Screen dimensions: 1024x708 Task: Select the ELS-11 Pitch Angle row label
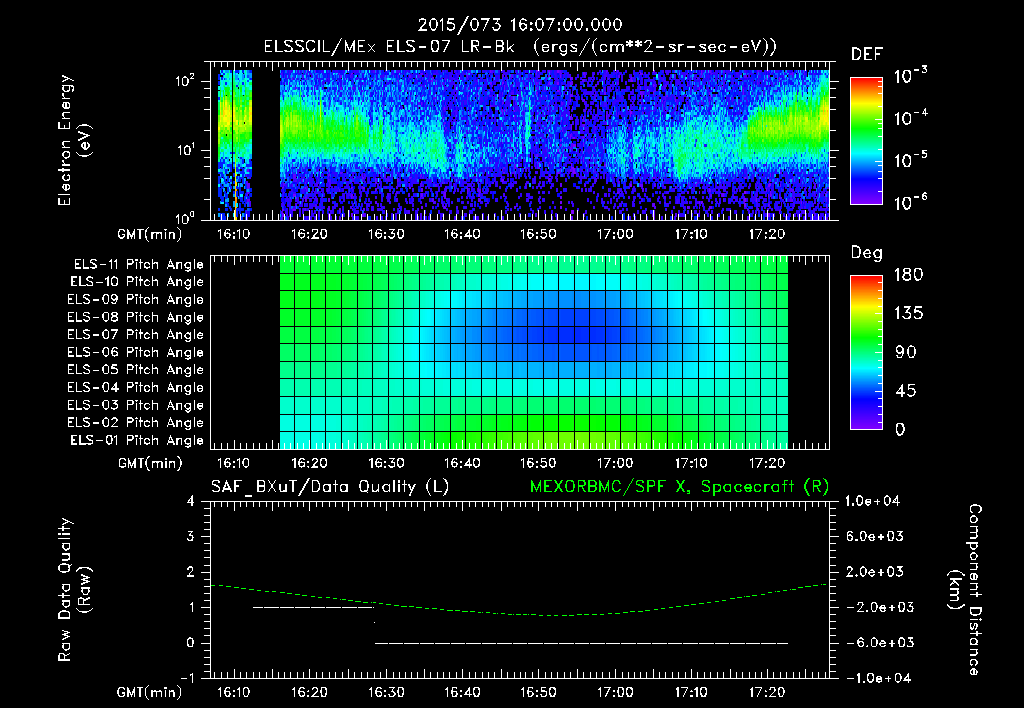[138, 265]
